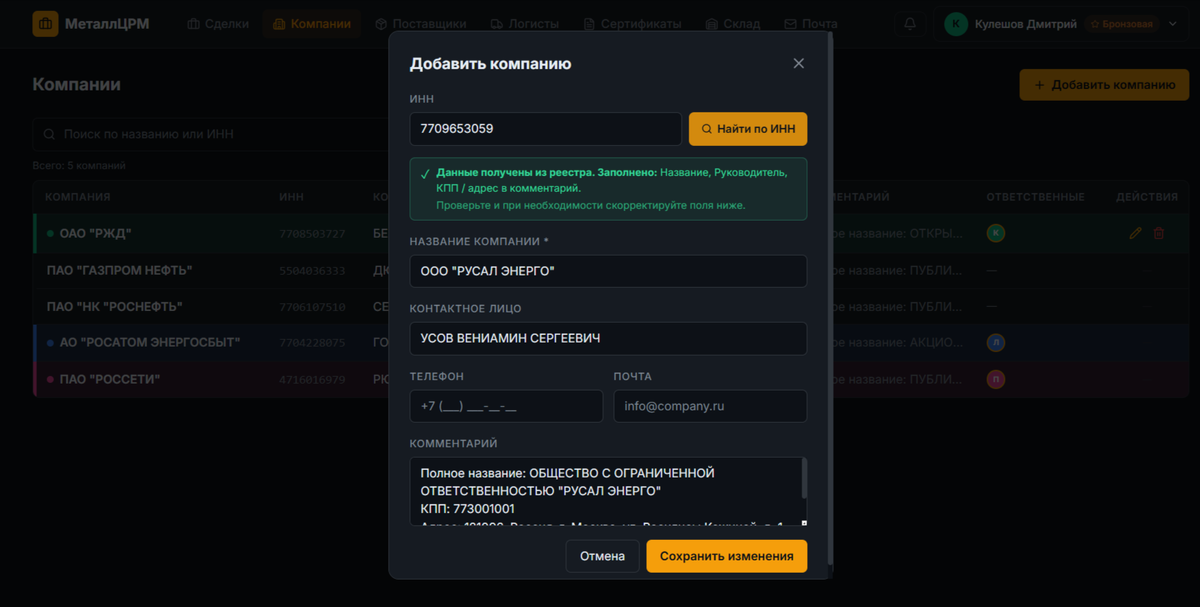Expand the user profile menu via the chevron
The image size is (1200, 607).
pyautogui.click(x=1174, y=23)
